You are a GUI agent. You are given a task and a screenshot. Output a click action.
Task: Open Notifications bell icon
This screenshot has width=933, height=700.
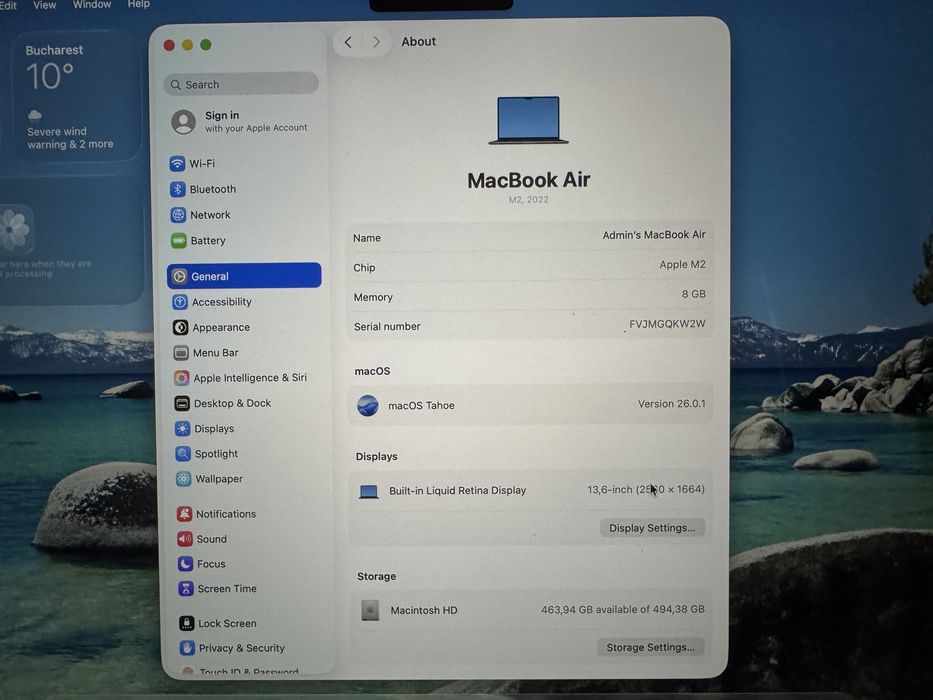point(184,514)
